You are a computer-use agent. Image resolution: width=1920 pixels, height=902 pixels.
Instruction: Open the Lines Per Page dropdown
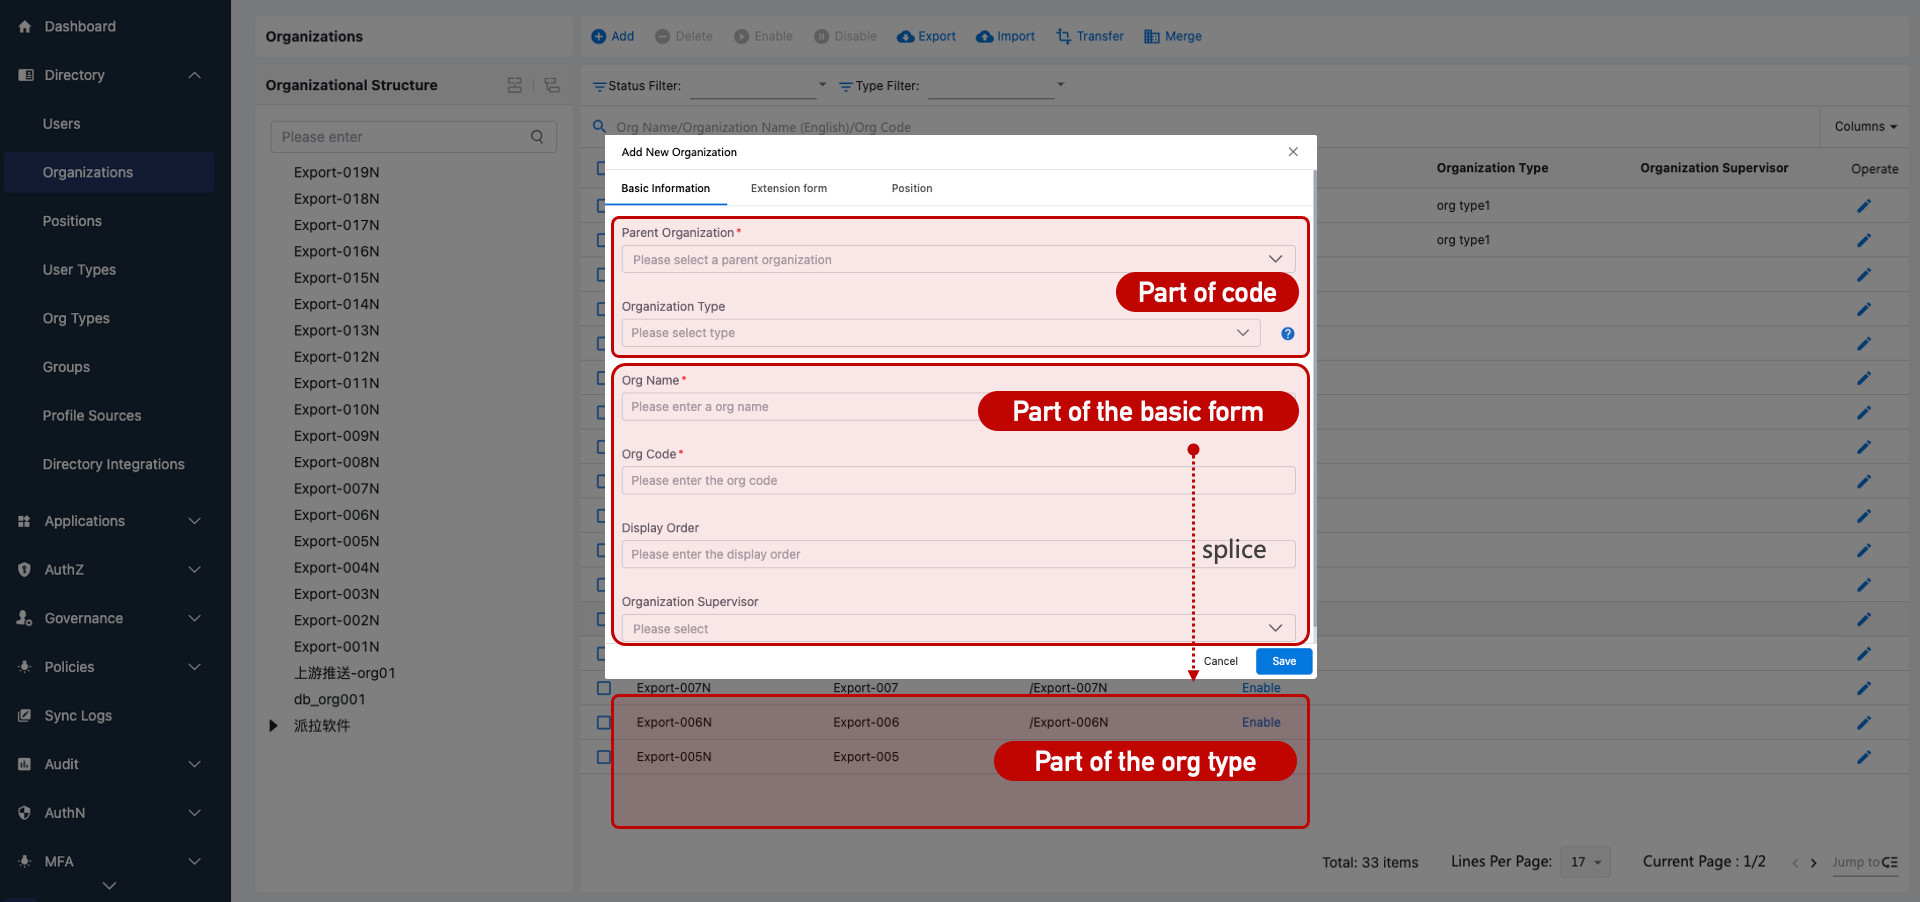click(1585, 861)
